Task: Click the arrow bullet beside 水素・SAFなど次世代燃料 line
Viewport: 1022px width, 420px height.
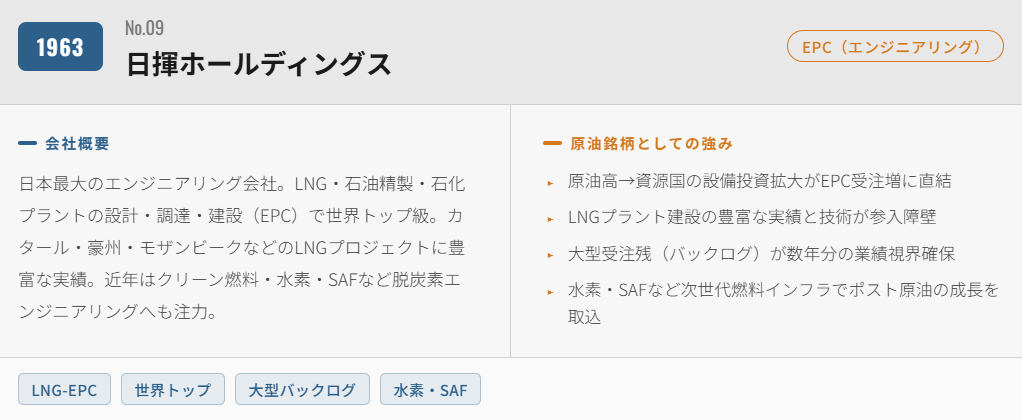Action: coord(550,291)
